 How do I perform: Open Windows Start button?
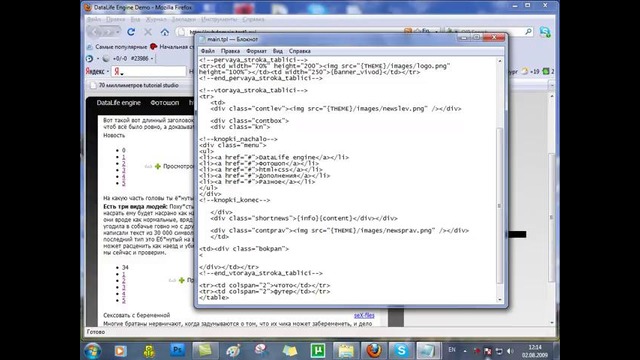click(93, 351)
